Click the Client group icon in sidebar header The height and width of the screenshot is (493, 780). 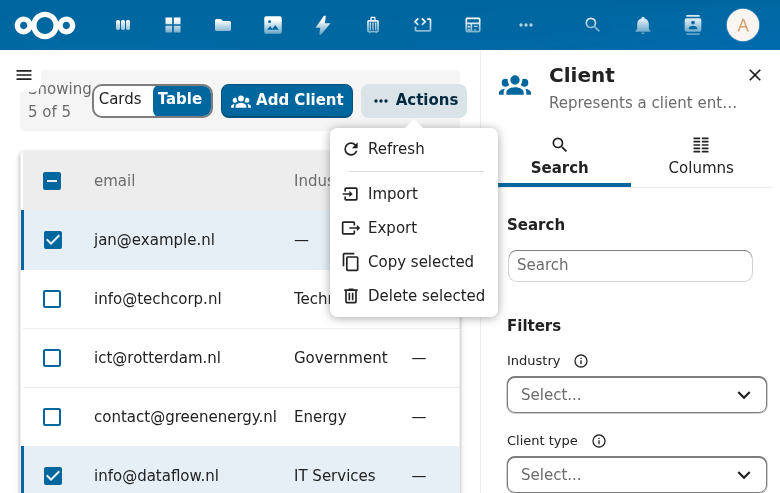pyautogui.click(x=515, y=85)
